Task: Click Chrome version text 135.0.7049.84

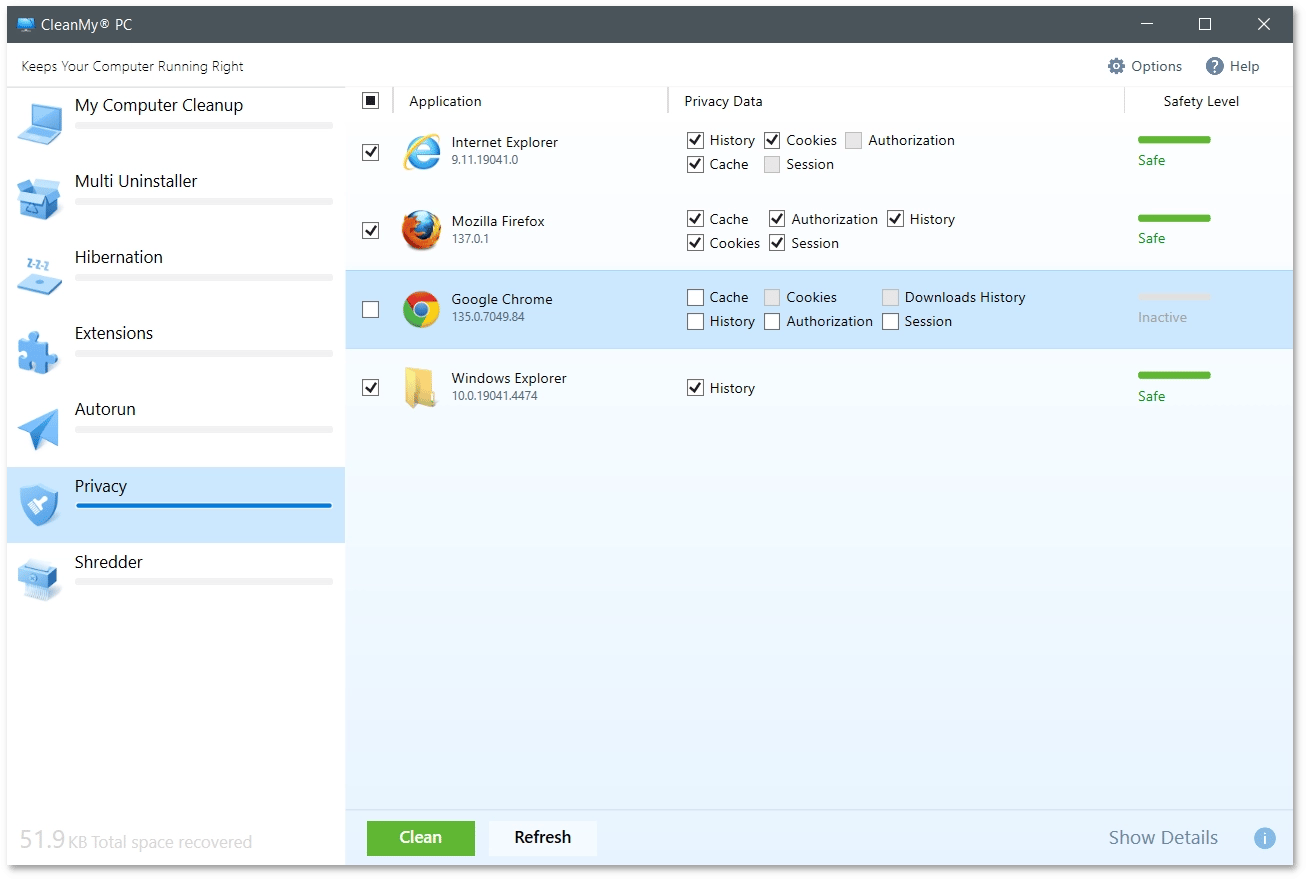Action: pos(488,317)
